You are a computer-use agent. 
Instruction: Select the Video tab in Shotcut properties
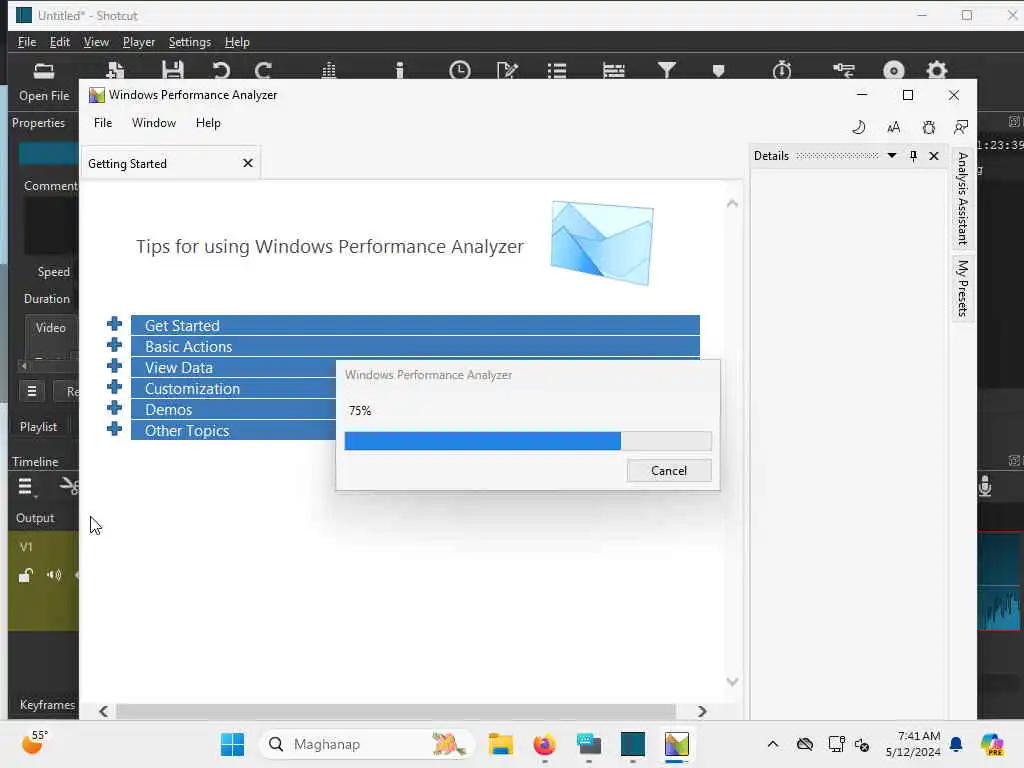pyautogui.click(x=50, y=328)
